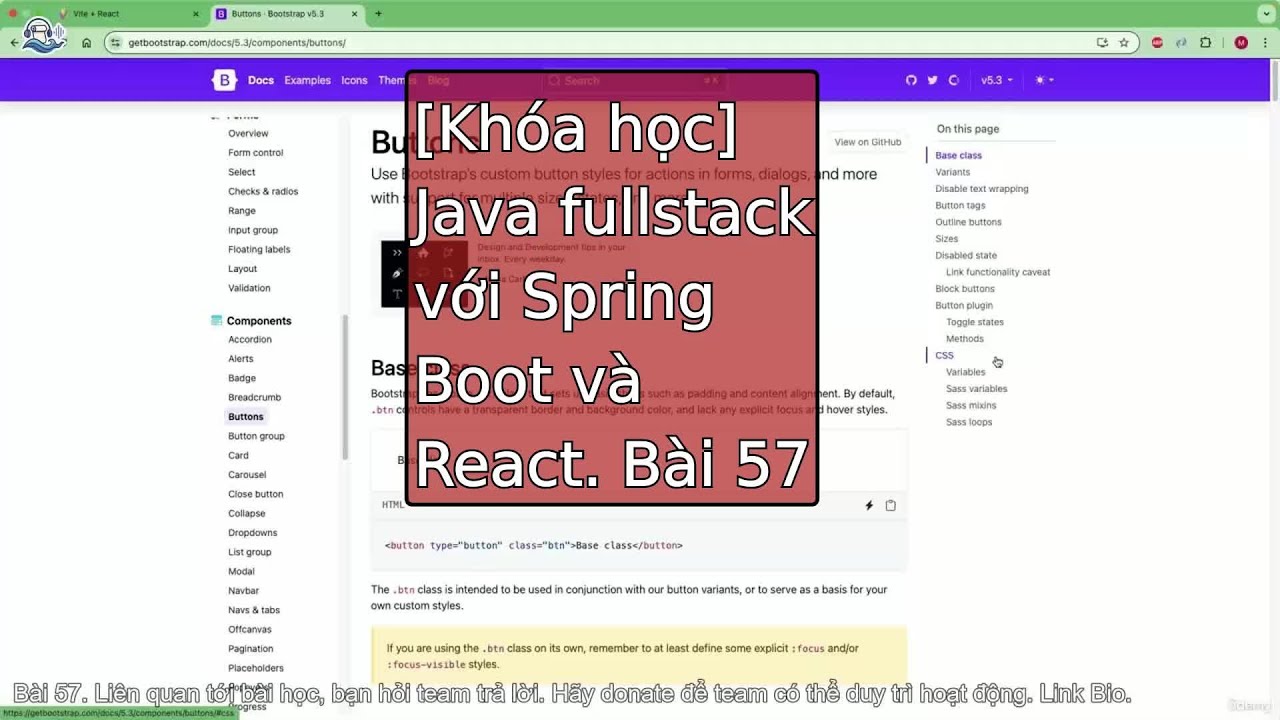
Task: Select the pen annotation tool
Action: (x=396, y=273)
